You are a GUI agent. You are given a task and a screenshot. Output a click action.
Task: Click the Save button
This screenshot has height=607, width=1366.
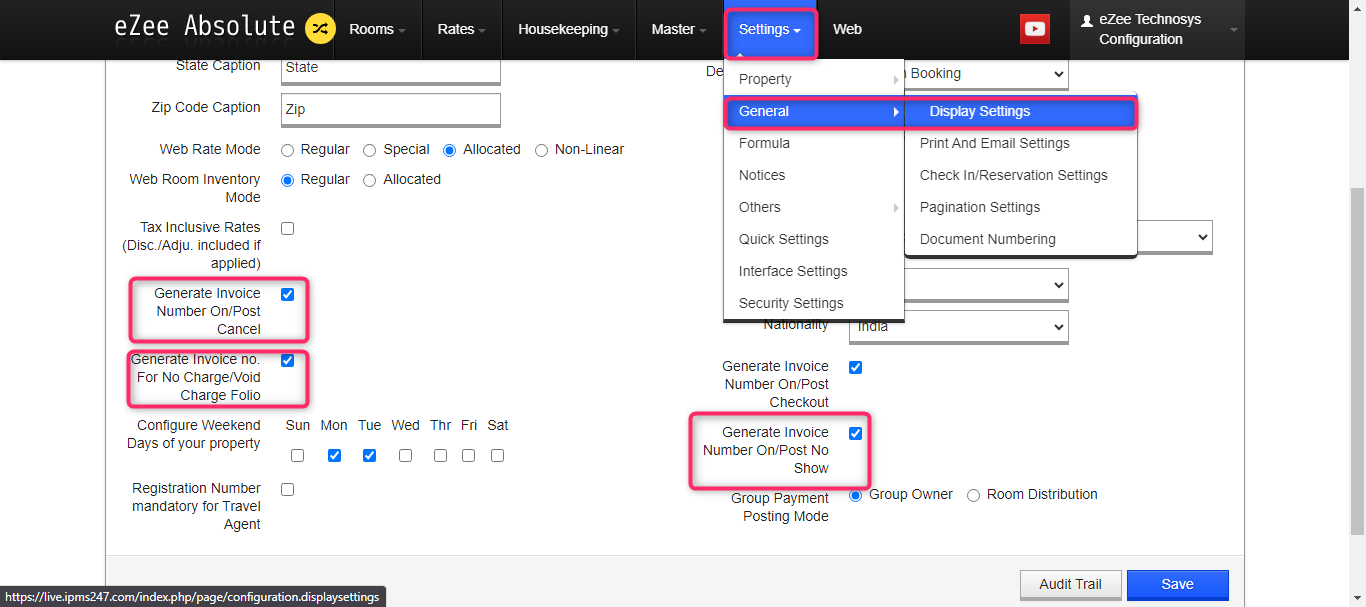(x=1177, y=585)
